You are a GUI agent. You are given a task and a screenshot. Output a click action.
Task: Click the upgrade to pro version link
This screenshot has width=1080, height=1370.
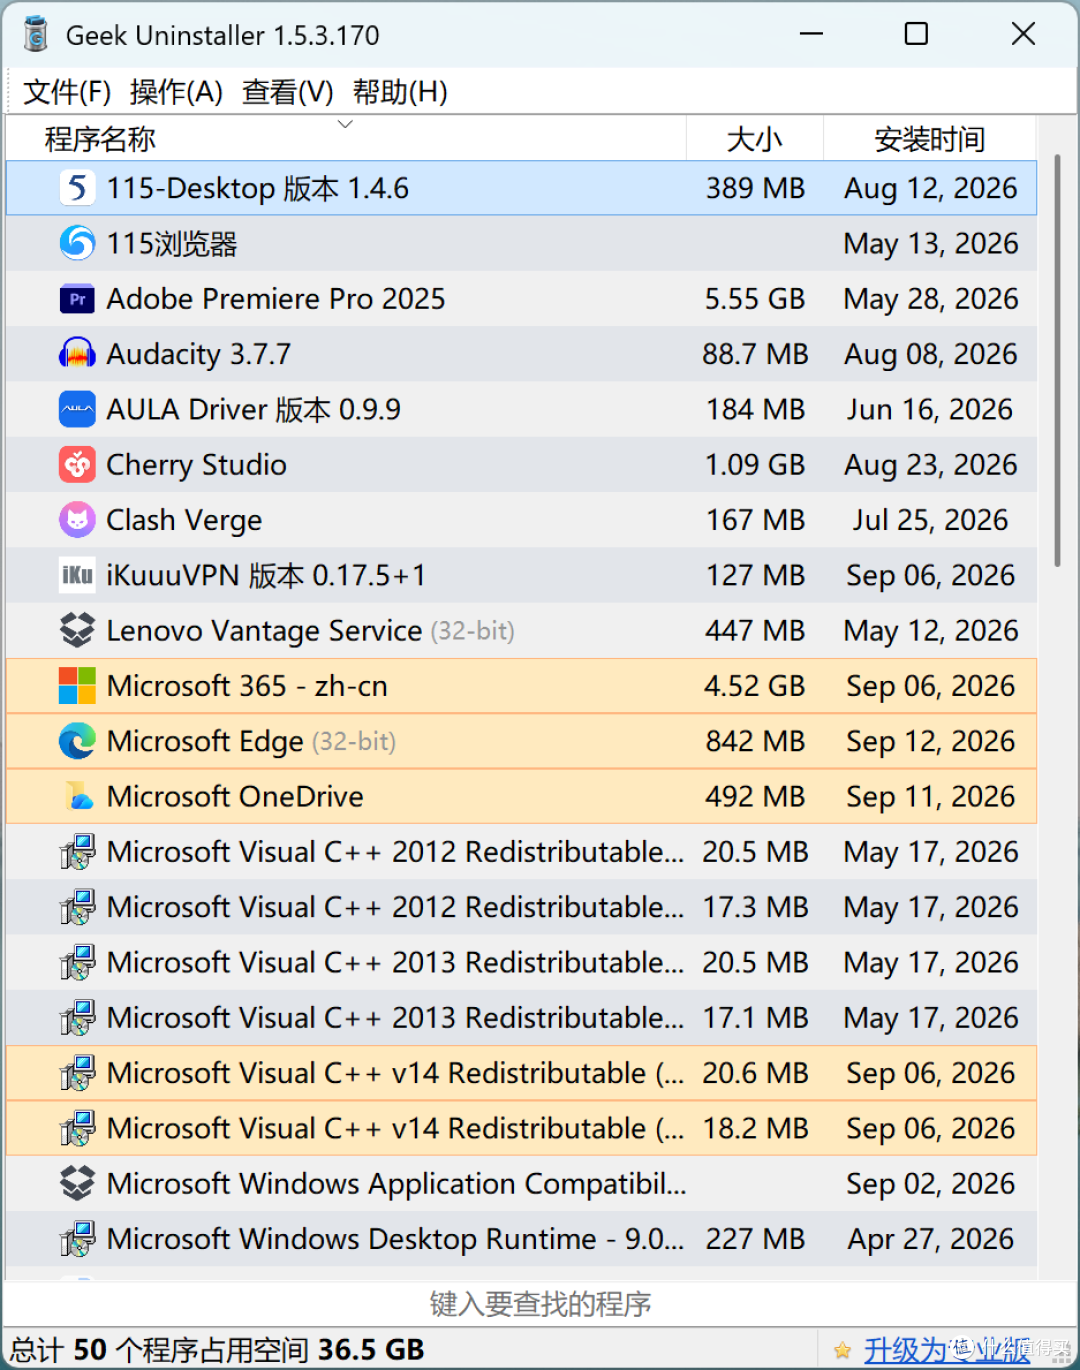[x=947, y=1350]
